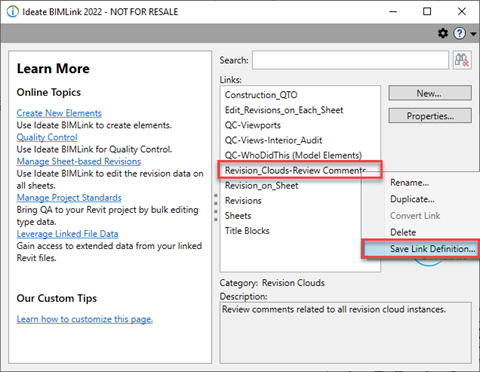
Task: Choose Rename... from context menu
Action: (409, 183)
